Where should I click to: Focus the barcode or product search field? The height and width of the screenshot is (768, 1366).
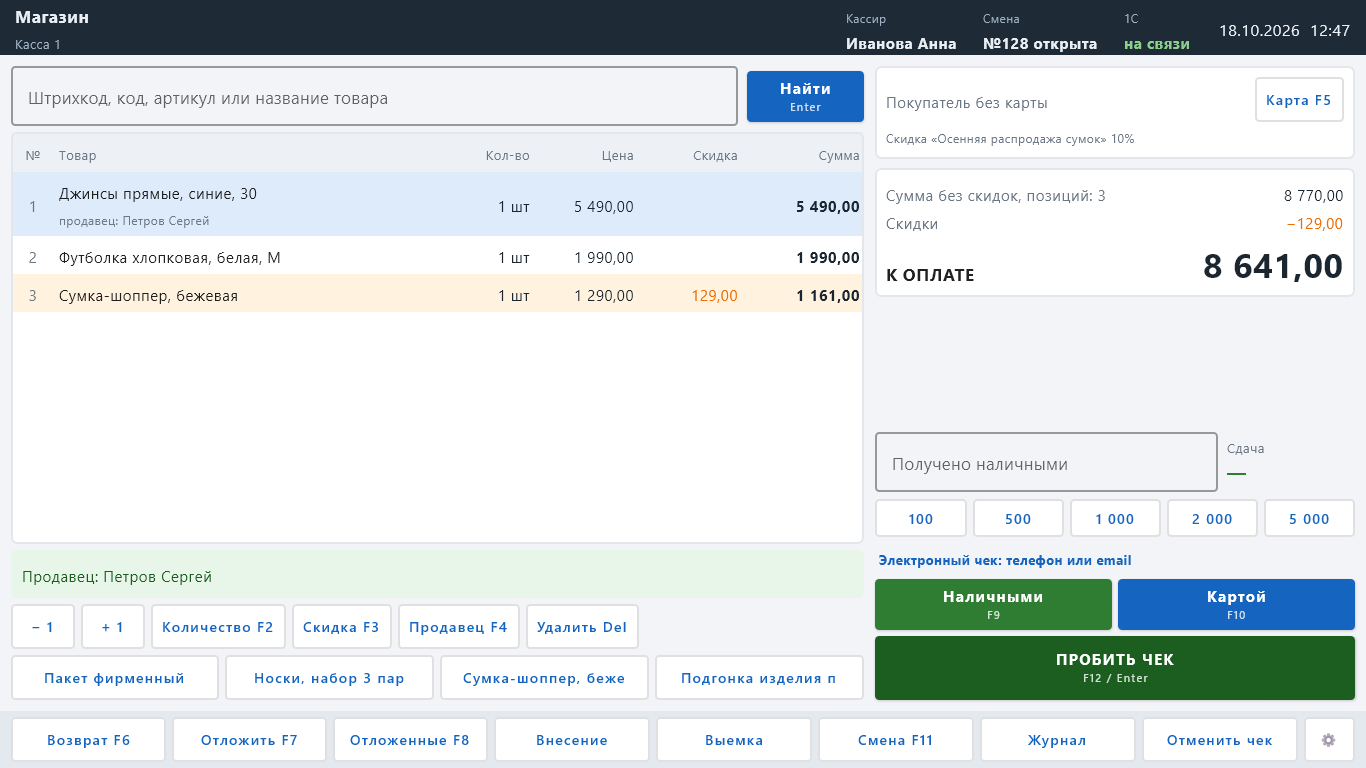(374, 97)
